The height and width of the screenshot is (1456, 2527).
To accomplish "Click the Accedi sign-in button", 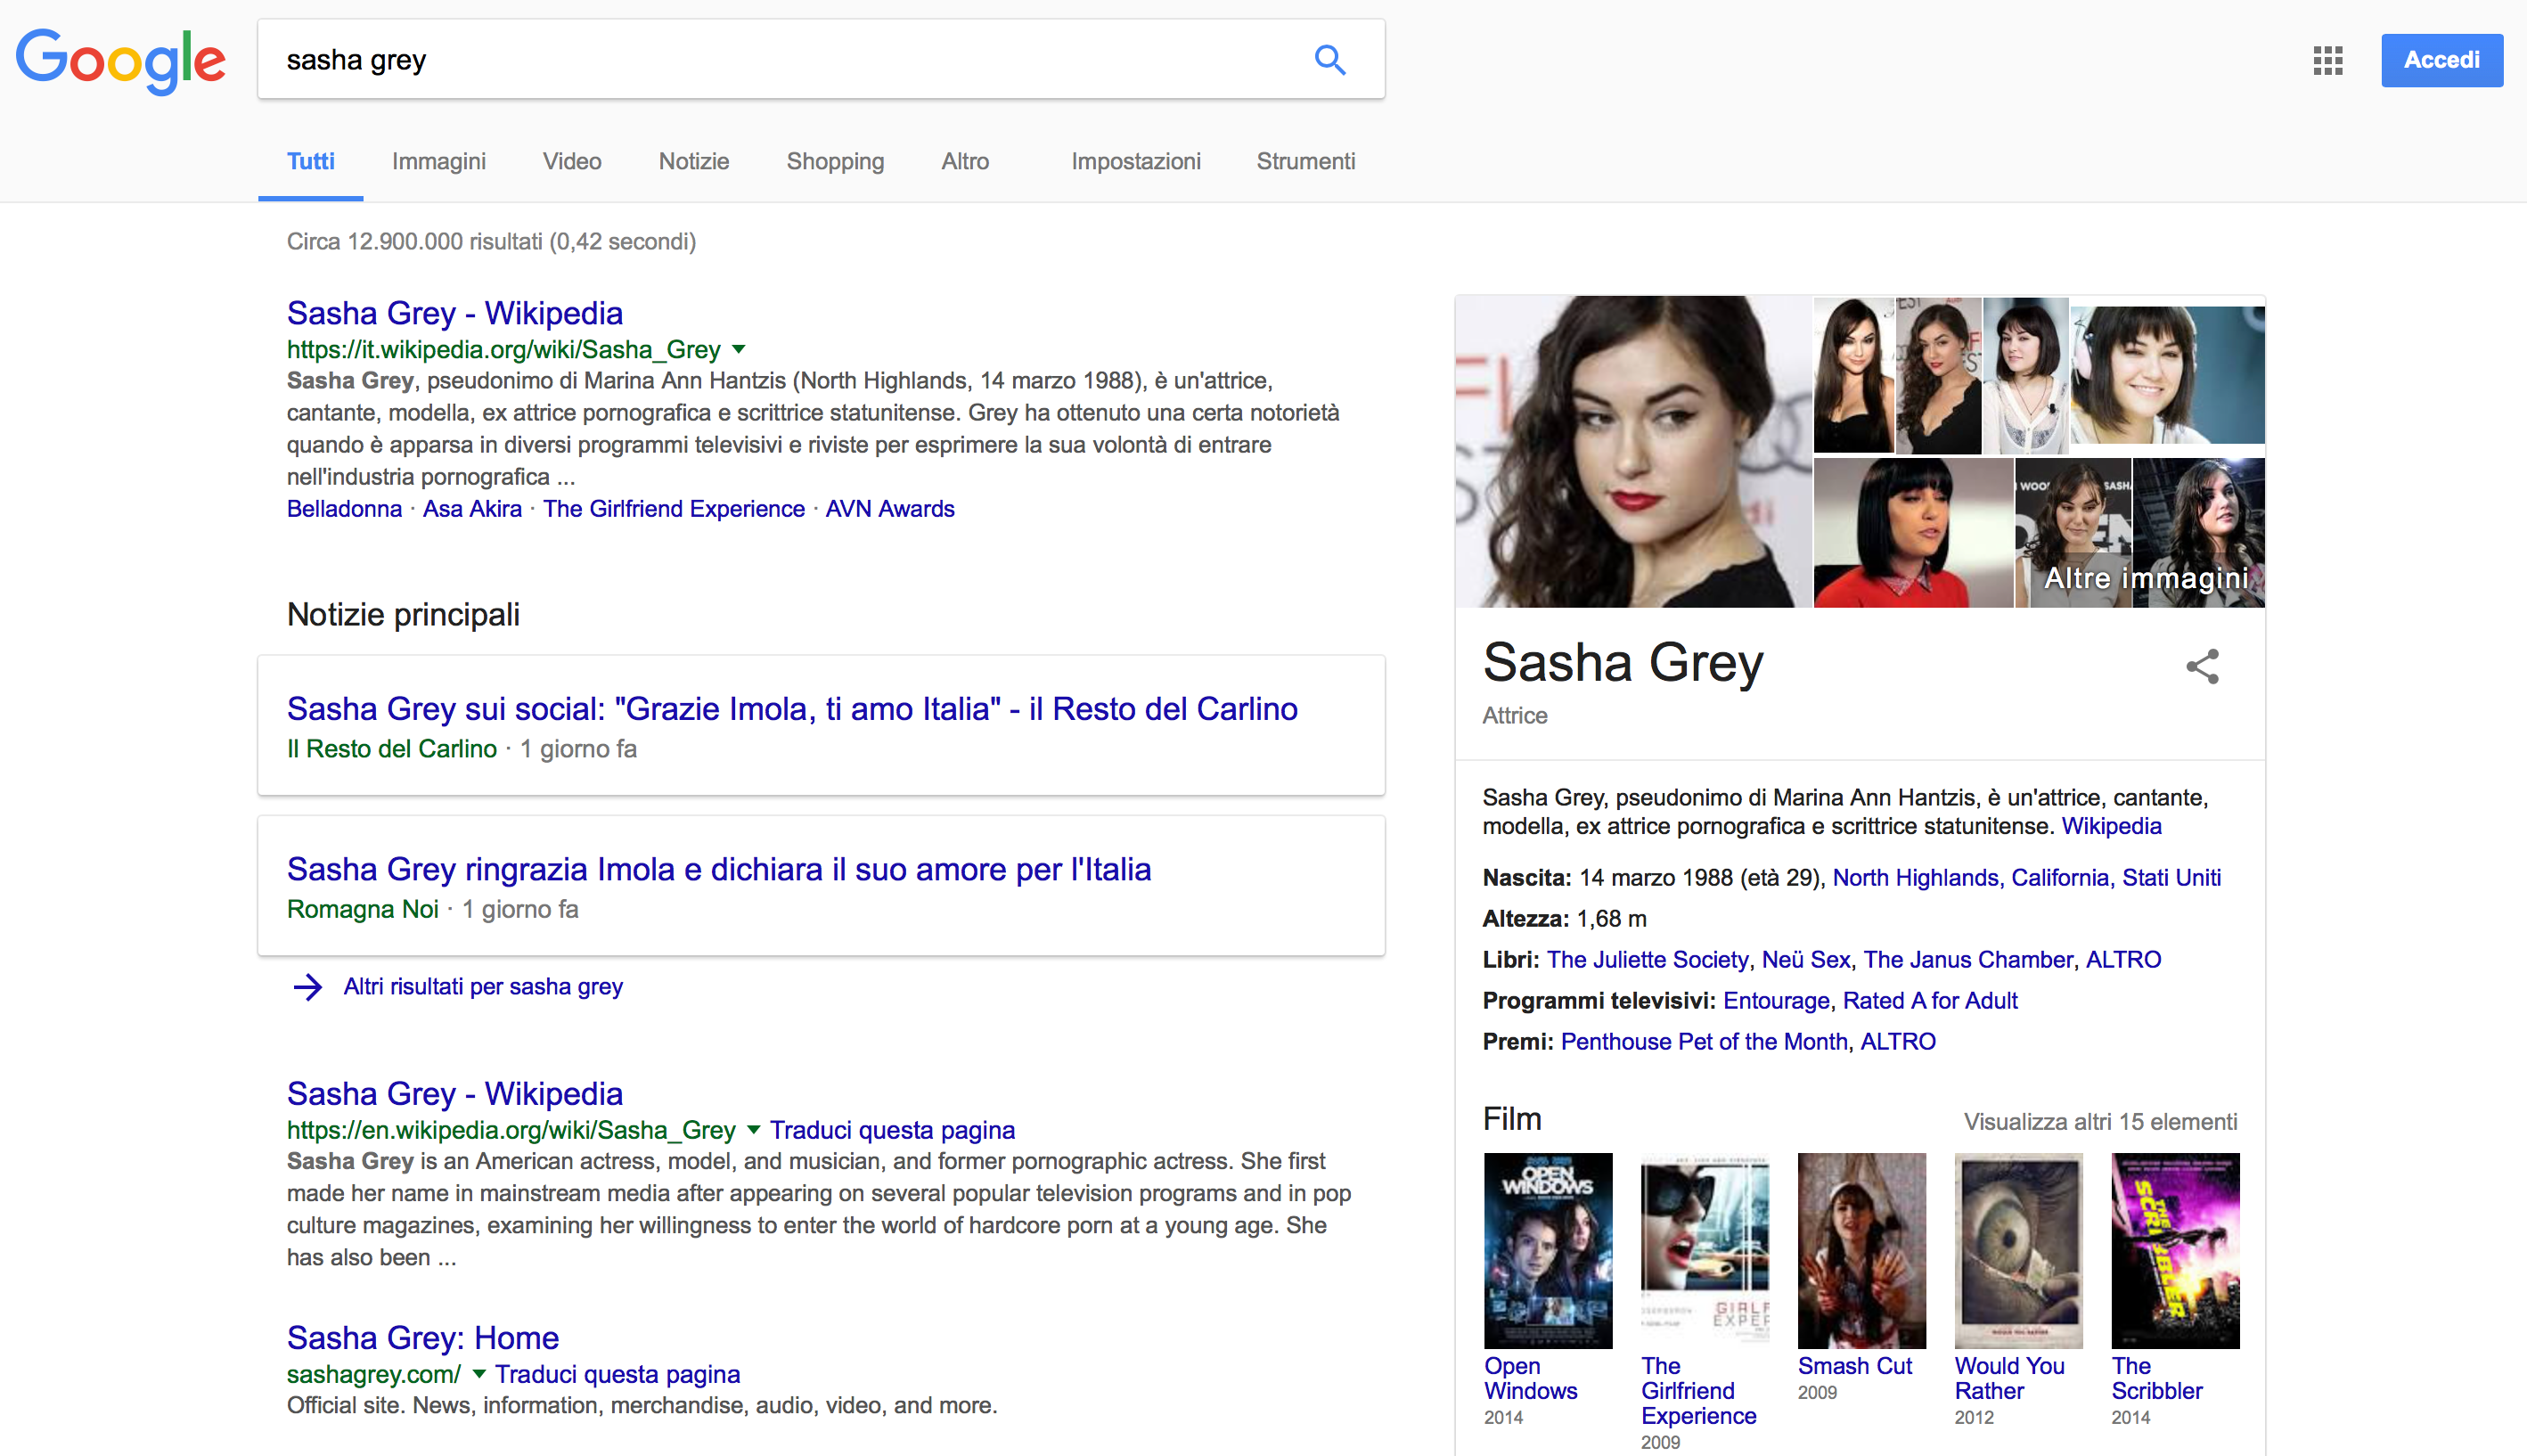I will tap(2441, 60).
